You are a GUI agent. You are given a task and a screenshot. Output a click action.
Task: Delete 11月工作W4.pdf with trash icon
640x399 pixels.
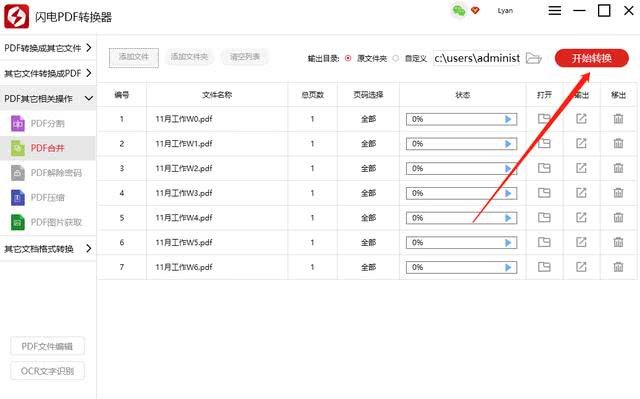(618, 217)
